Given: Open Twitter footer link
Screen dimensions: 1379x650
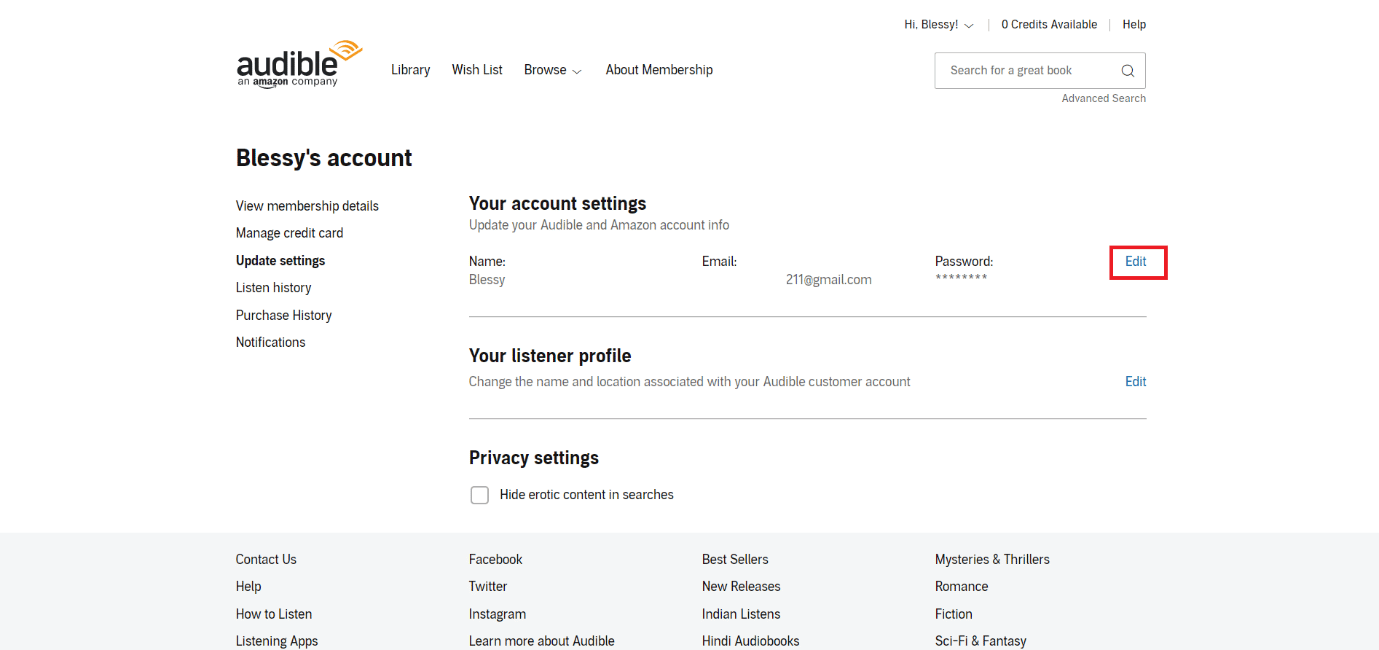Looking at the screenshot, I should click(488, 587).
